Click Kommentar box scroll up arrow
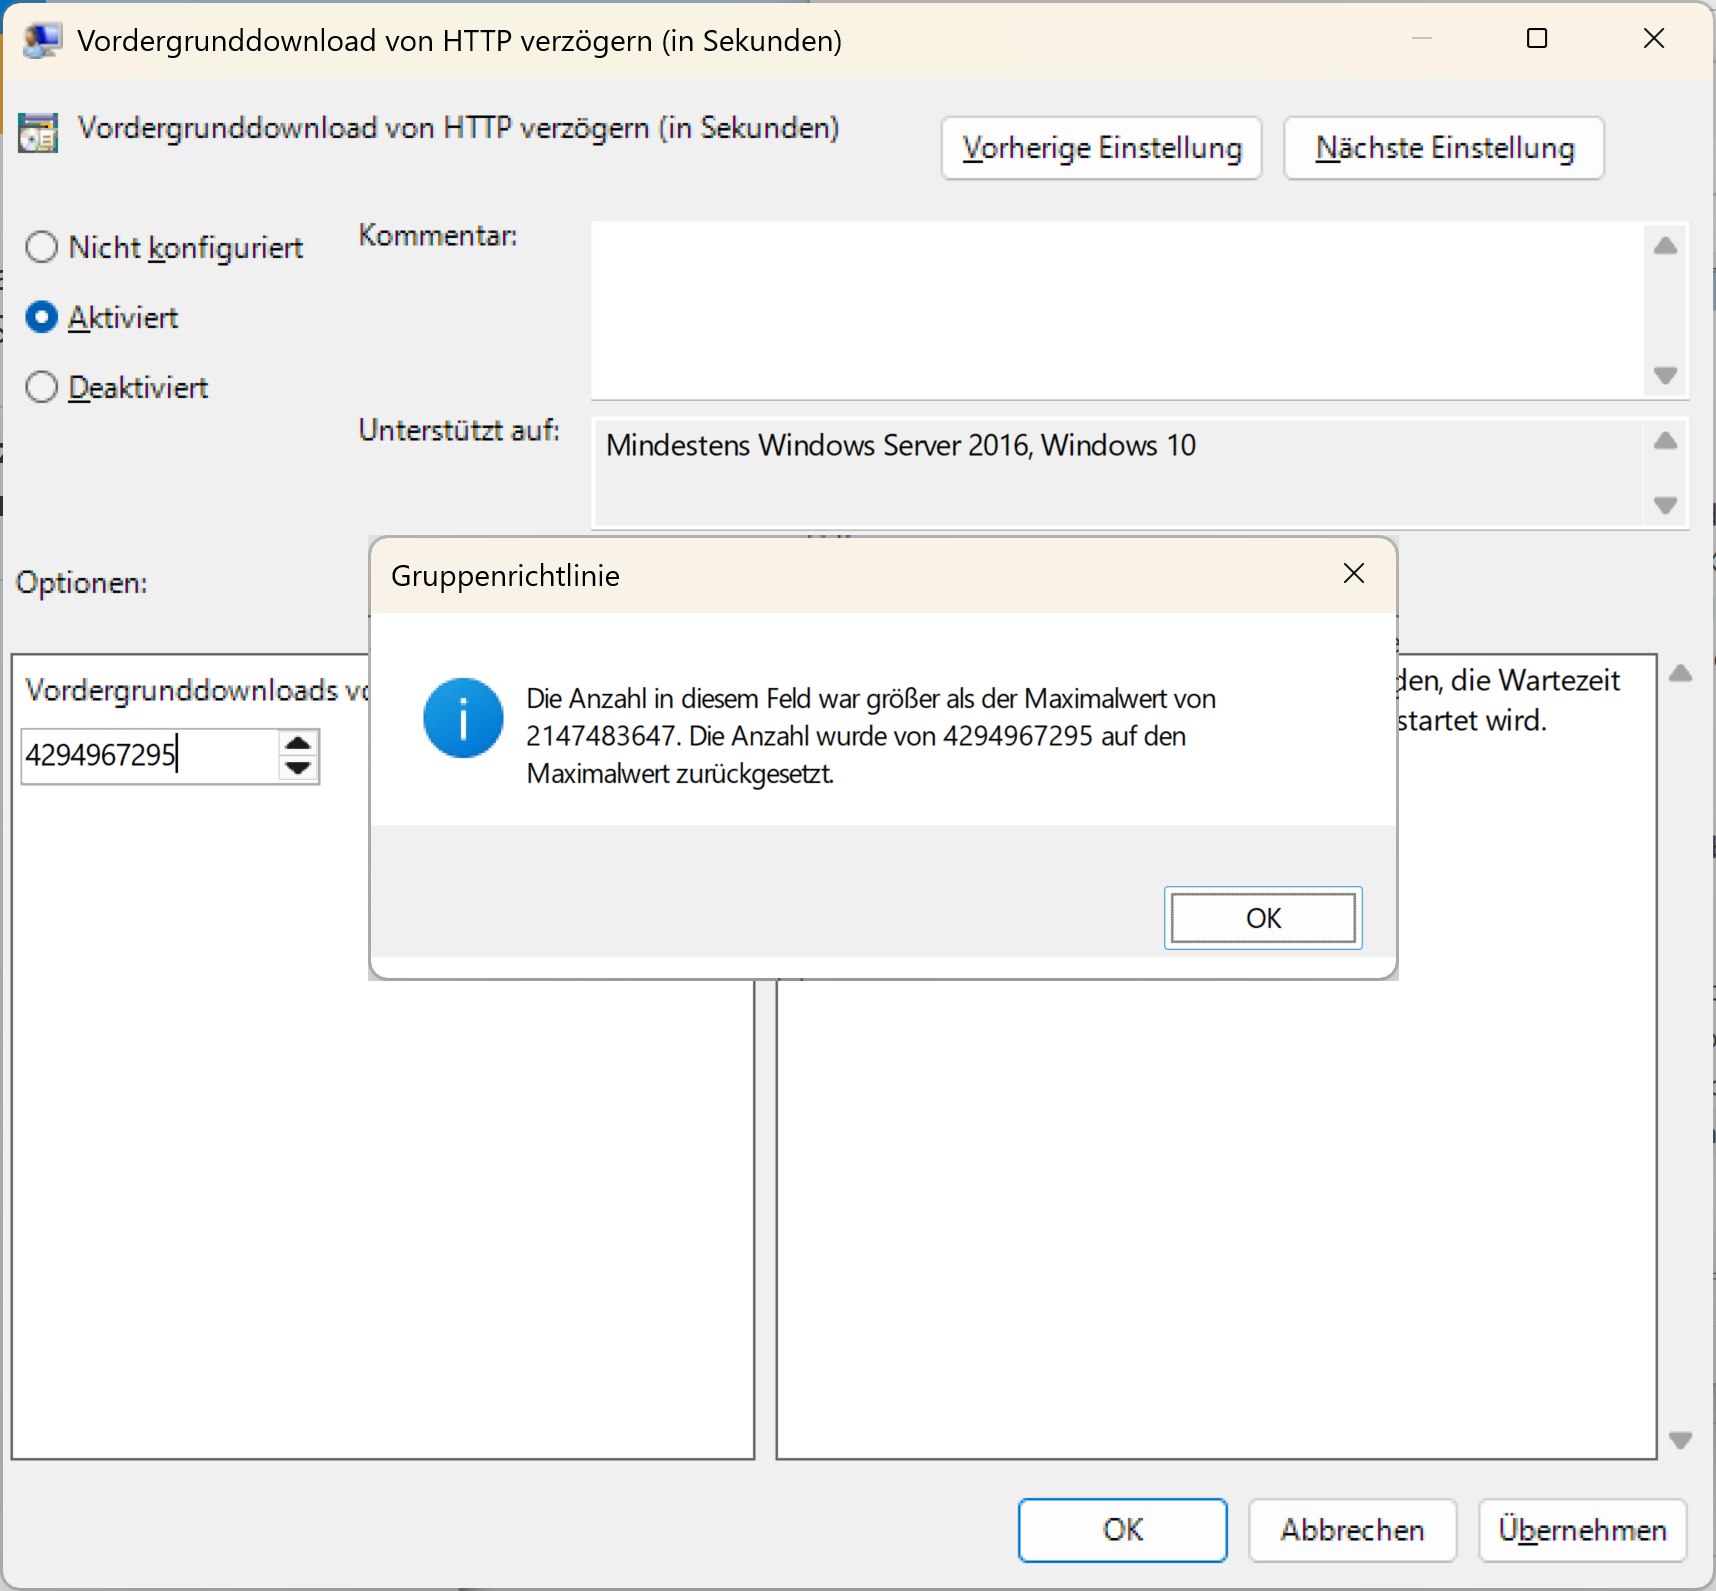The height and width of the screenshot is (1591, 1716). point(1665,246)
